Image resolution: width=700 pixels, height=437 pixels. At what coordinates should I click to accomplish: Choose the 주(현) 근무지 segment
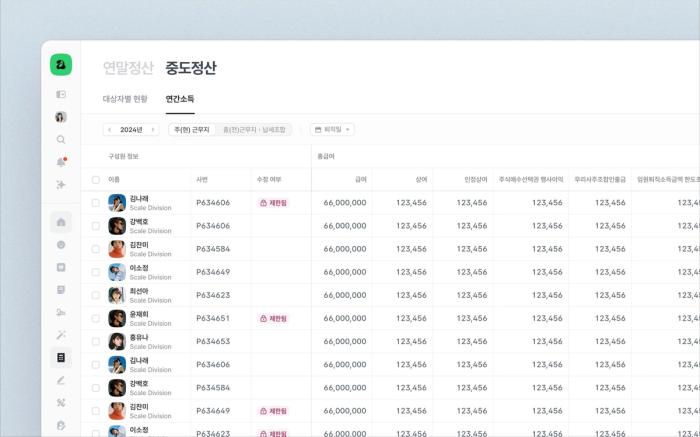coord(192,129)
